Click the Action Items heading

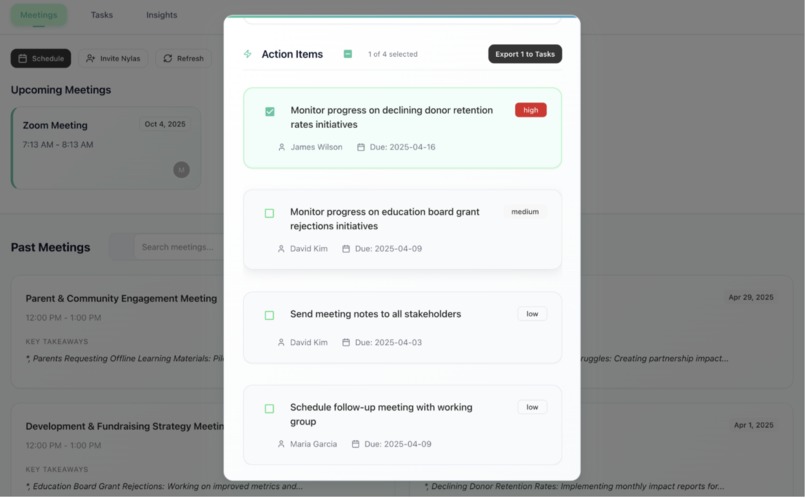tap(292, 54)
